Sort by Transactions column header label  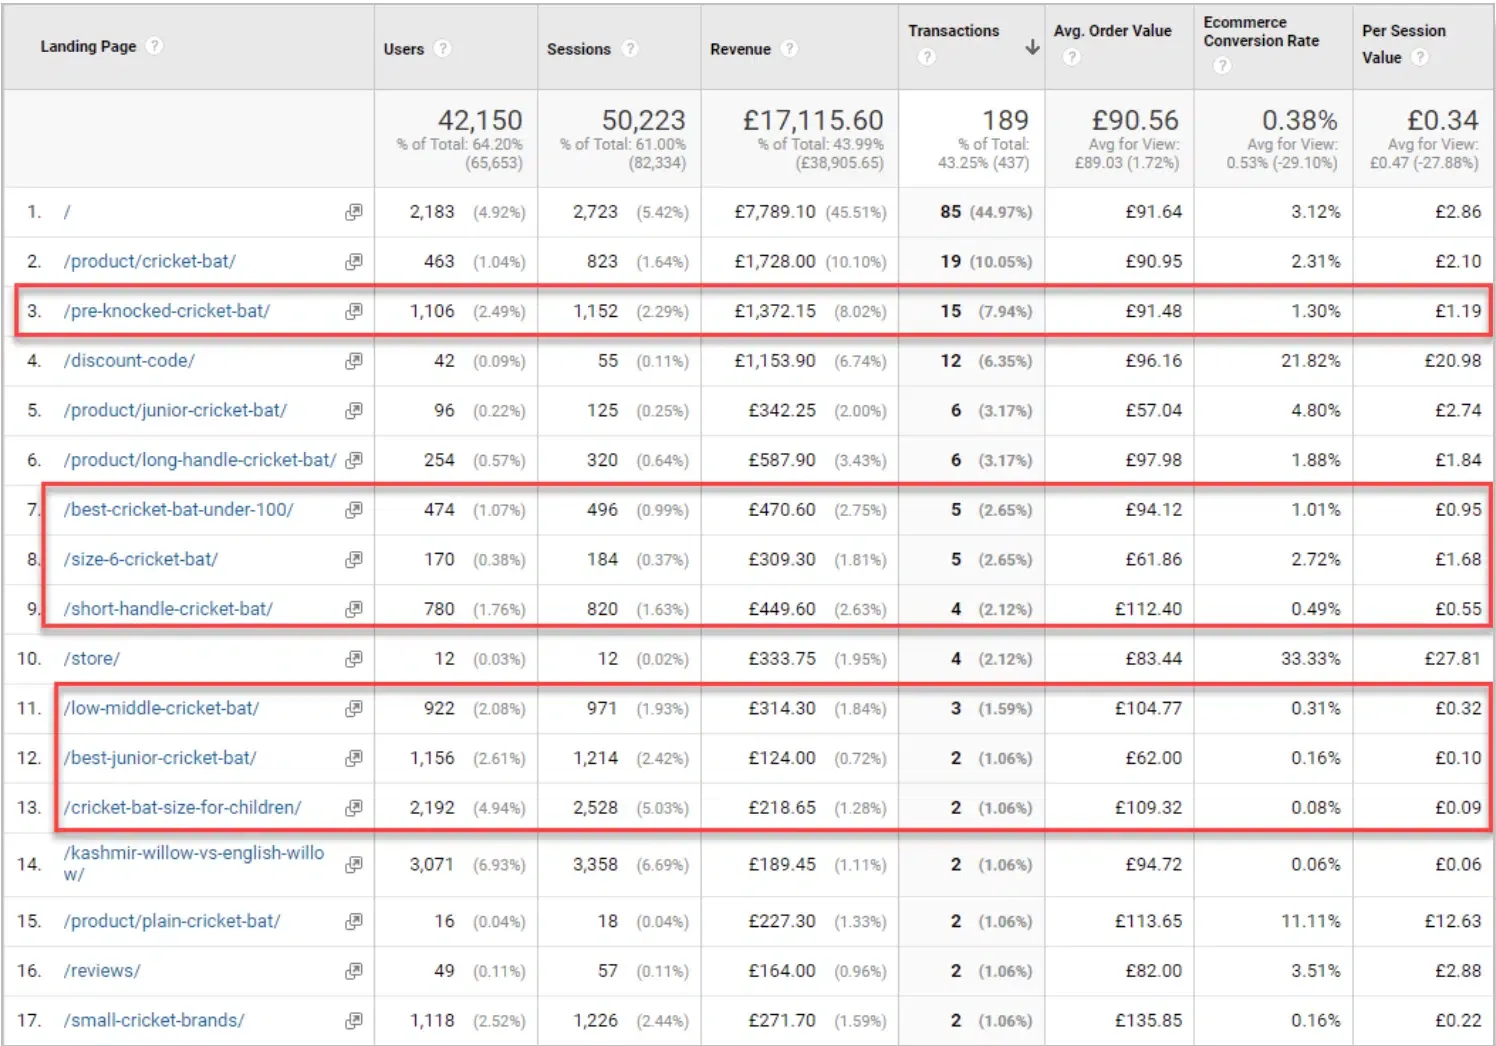click(954, 31)
